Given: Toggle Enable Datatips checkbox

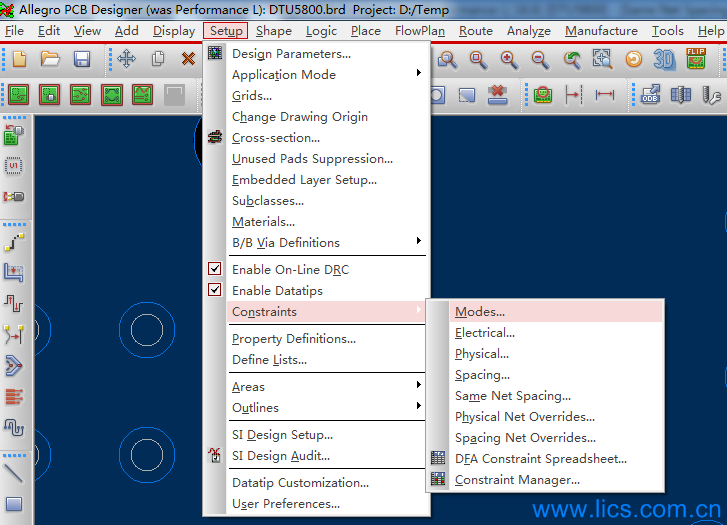Looking at the screenshot, I should click(215, 290).
